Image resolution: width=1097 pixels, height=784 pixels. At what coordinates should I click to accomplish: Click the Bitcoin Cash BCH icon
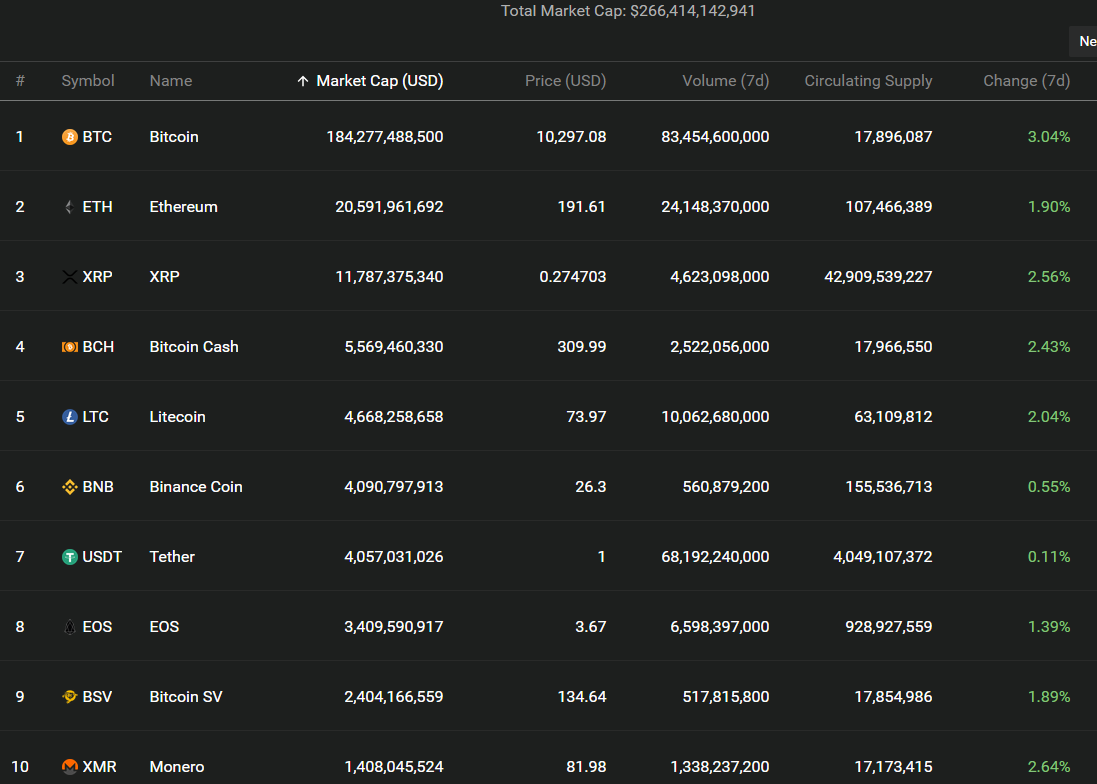click(70, 347)
